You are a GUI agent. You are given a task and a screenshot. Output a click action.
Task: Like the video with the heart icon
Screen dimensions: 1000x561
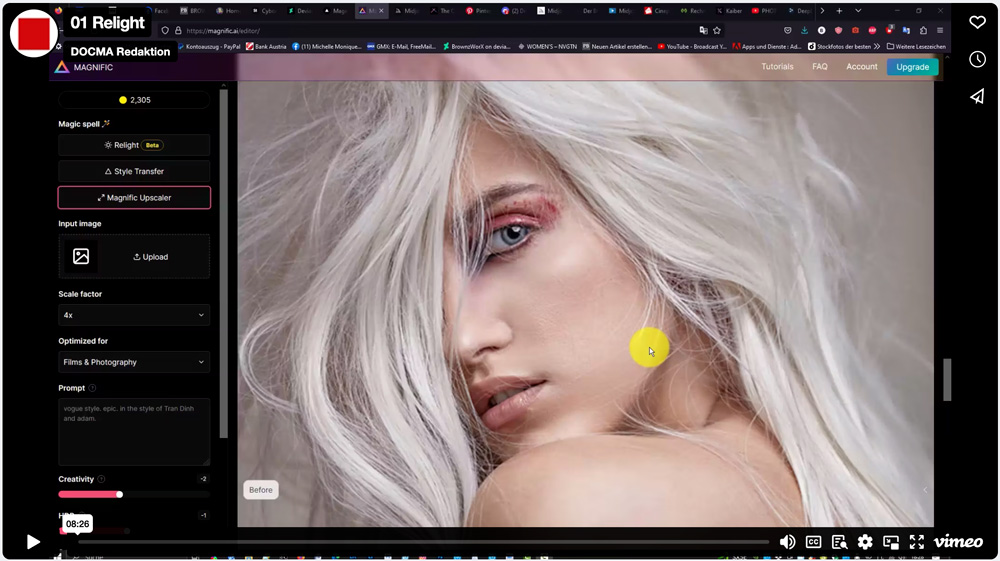point(977,22)
